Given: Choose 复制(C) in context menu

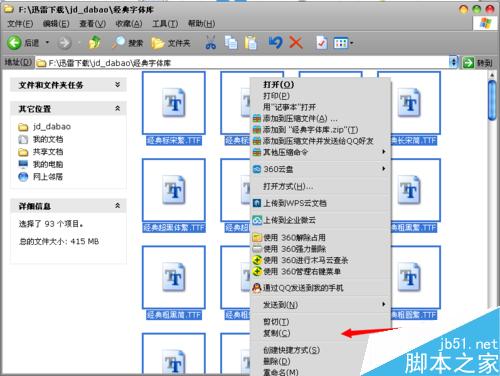Looking at the screenshot, I should pyautogui.click(x=320, y=333).
